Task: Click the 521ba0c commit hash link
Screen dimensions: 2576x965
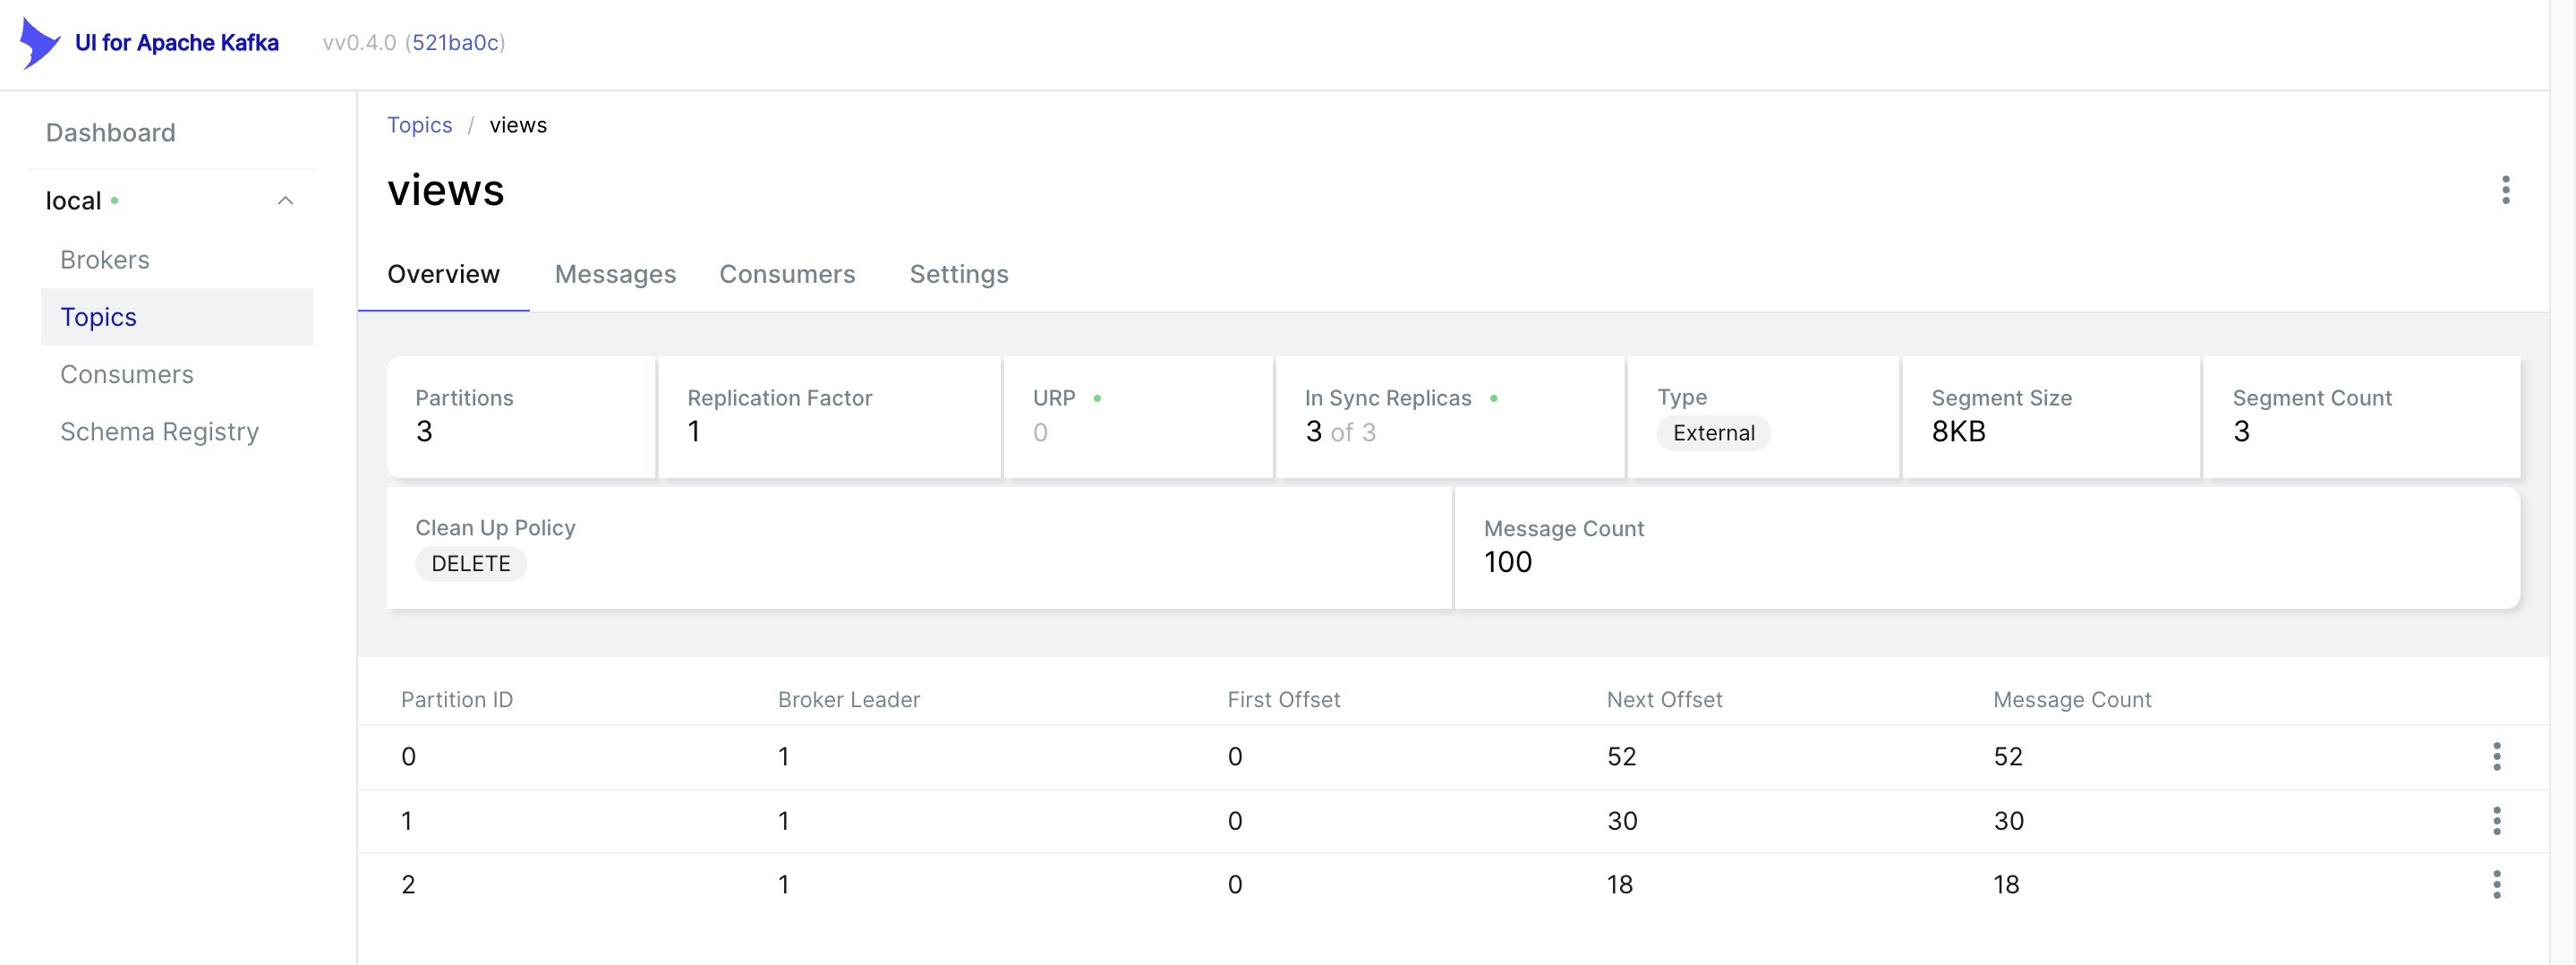Action: (x=455, y=43)
